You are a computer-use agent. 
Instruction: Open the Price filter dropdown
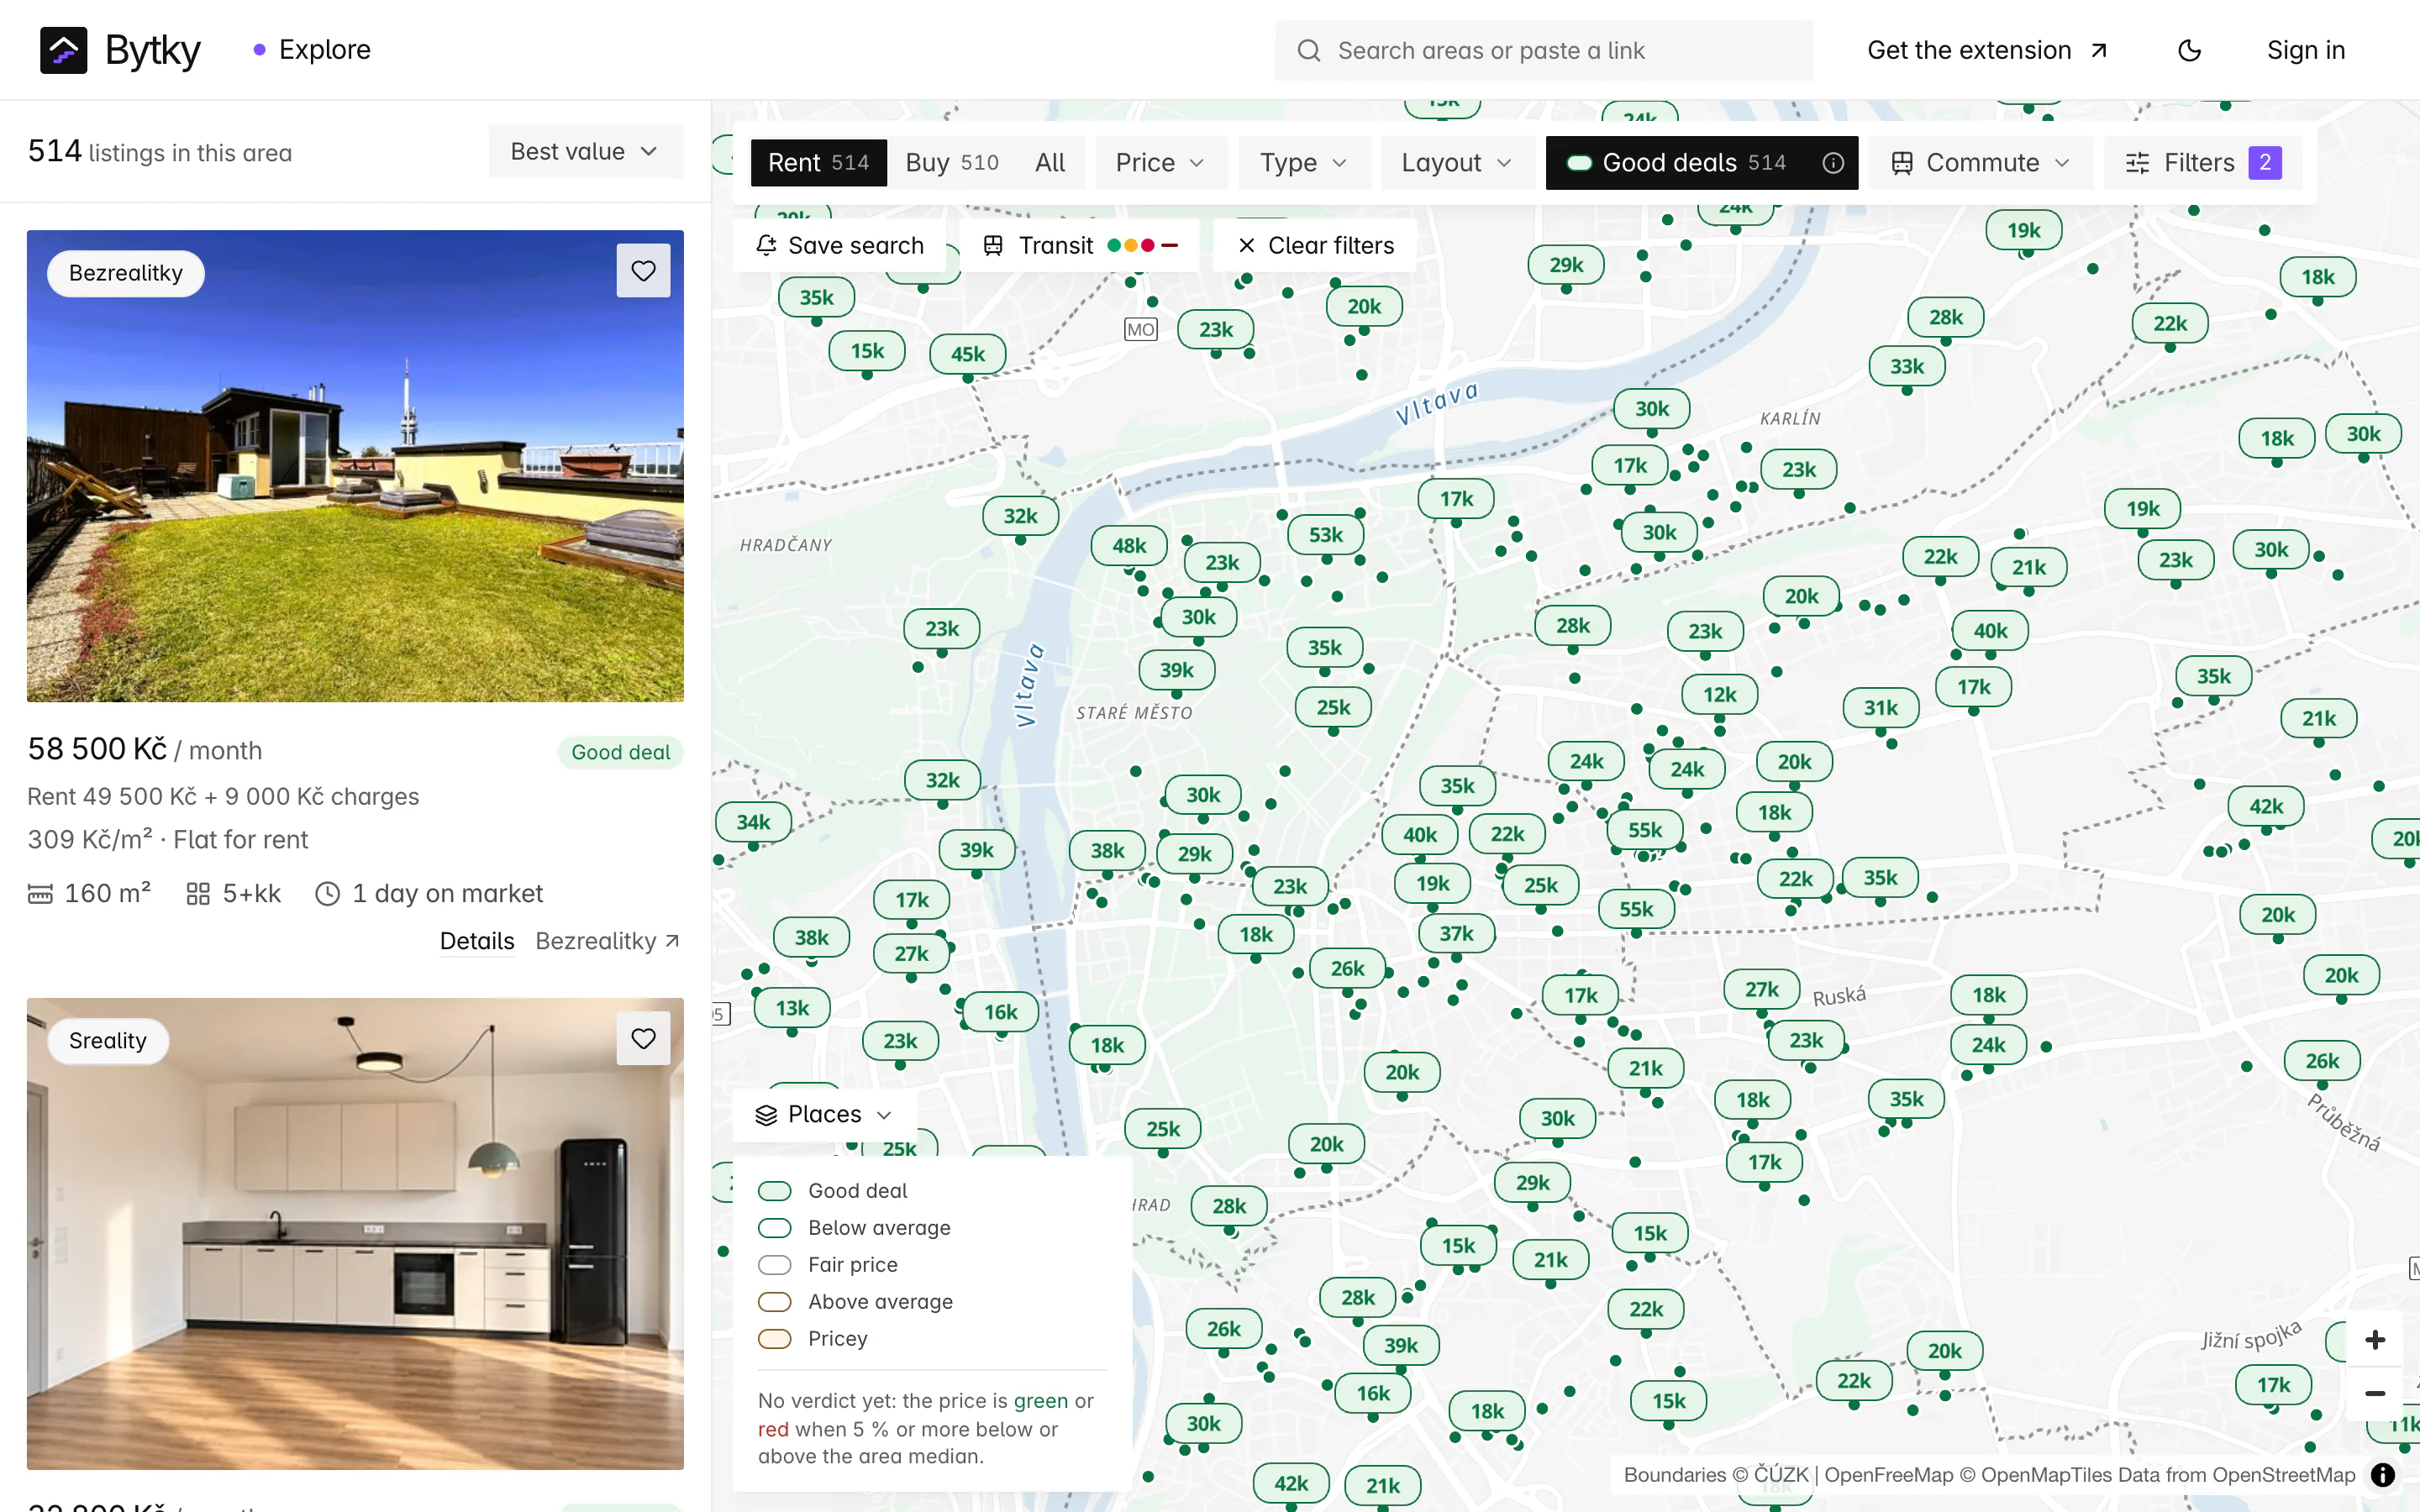[x=1160, y=163]
